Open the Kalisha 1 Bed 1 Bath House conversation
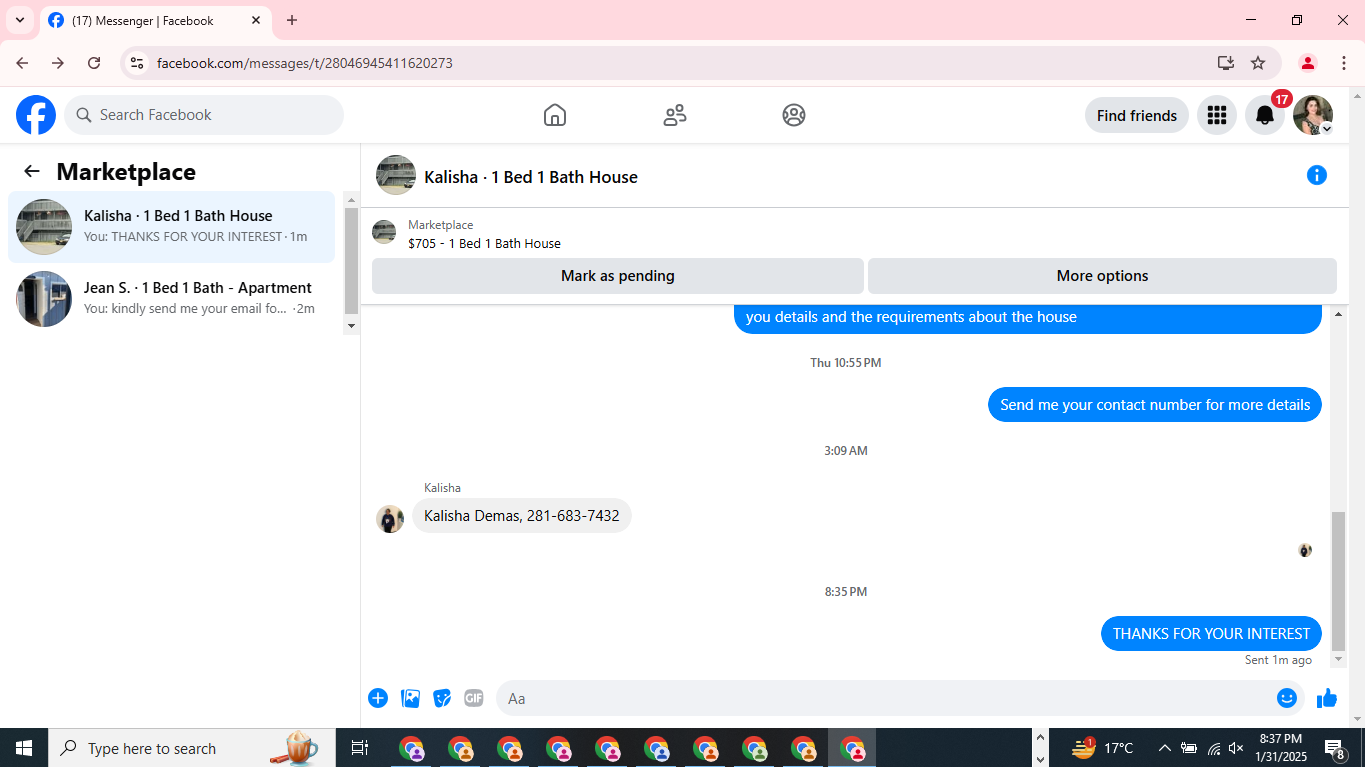Viewport: 1365px width, 767px height. tap(172, 227)
